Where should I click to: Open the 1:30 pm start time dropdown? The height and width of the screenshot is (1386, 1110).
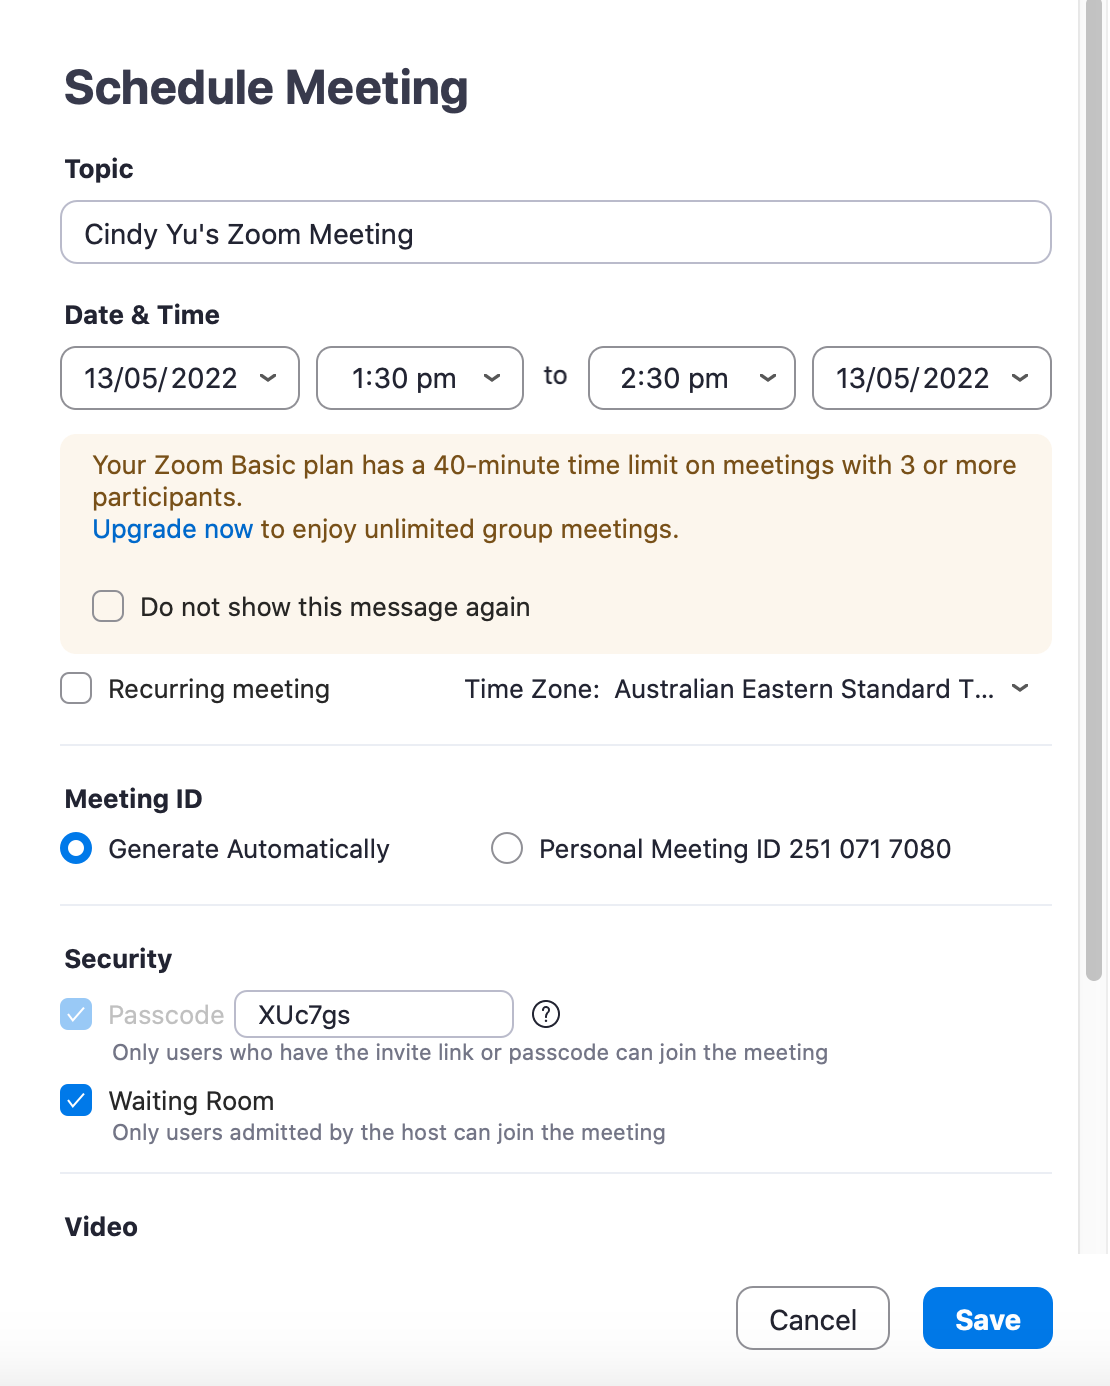[420, 378]
